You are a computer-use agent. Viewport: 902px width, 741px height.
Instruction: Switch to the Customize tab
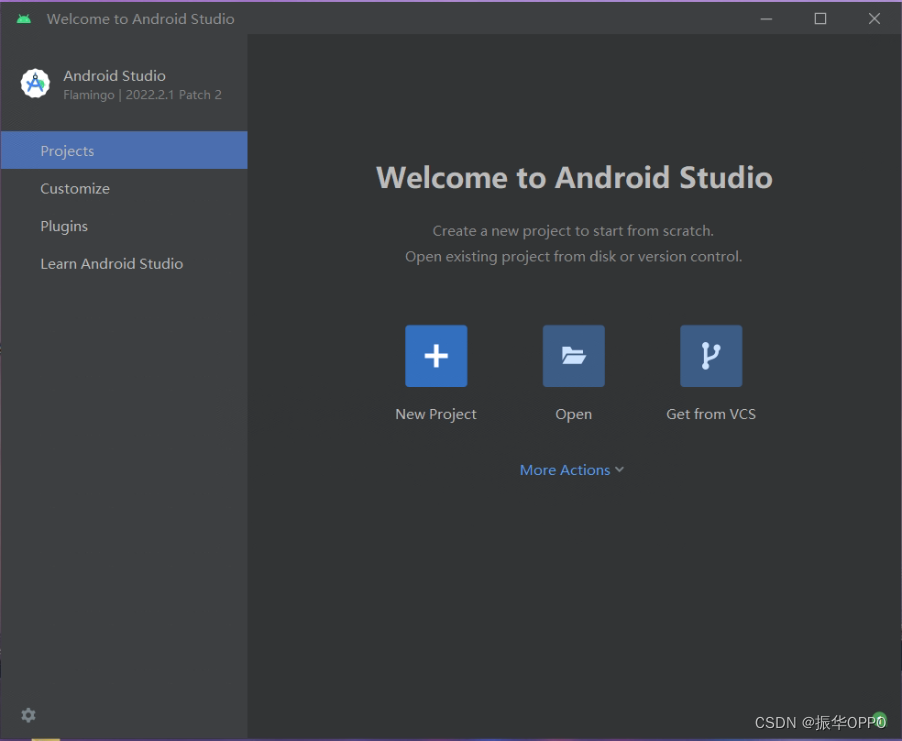(x=124, y=188)
